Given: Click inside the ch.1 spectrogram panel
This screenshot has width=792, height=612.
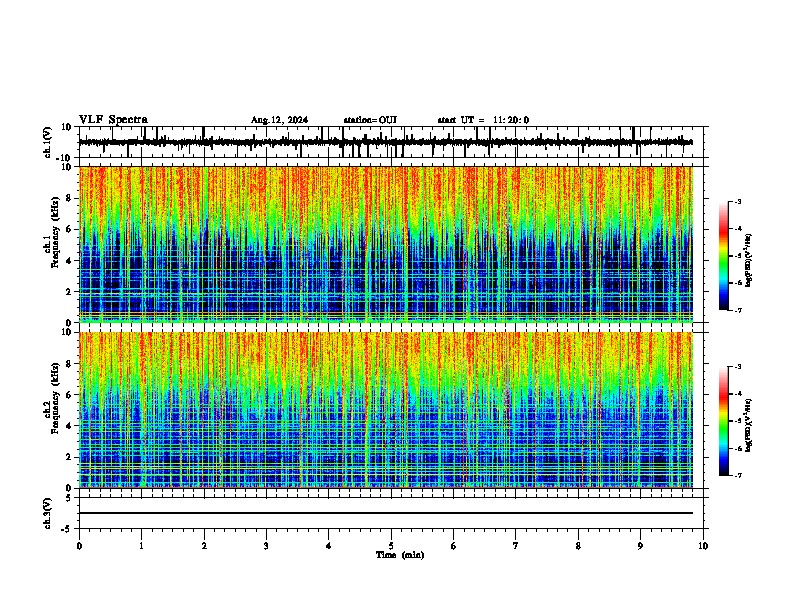Looking at the screenshot, I should (391, 244).
